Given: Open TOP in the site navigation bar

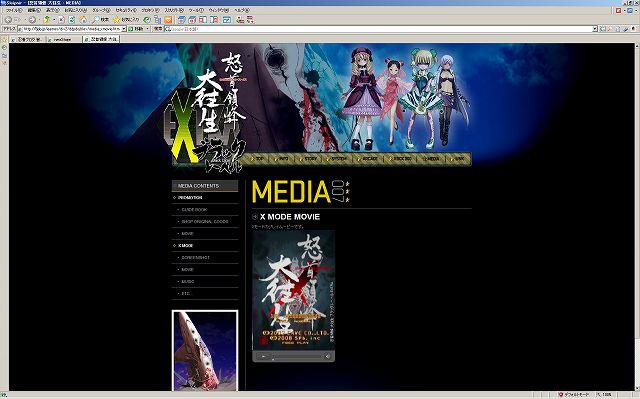Looking at the screenshot, I should coord(258,159).
